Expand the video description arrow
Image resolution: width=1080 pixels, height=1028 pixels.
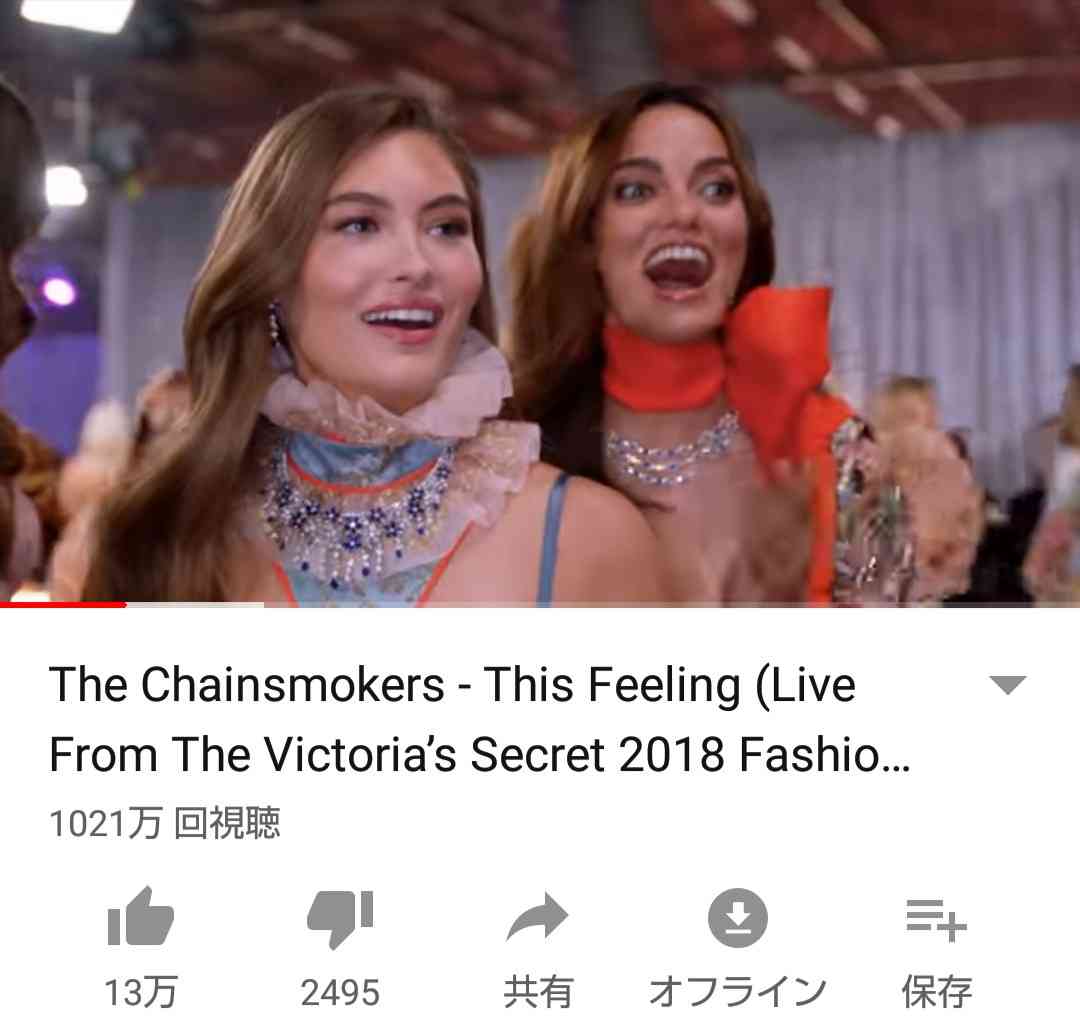[1008, 684]
